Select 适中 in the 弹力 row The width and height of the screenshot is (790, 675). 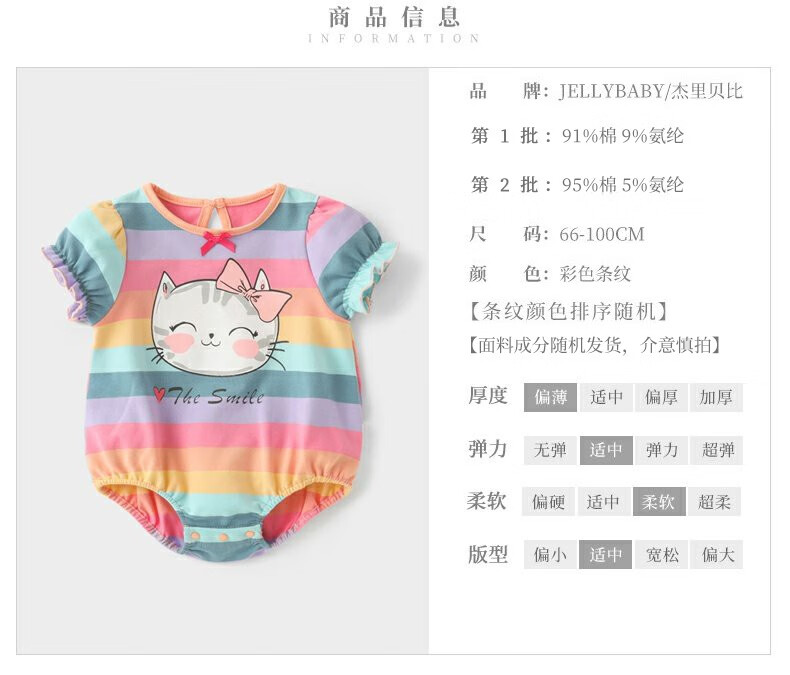point(606,450)
